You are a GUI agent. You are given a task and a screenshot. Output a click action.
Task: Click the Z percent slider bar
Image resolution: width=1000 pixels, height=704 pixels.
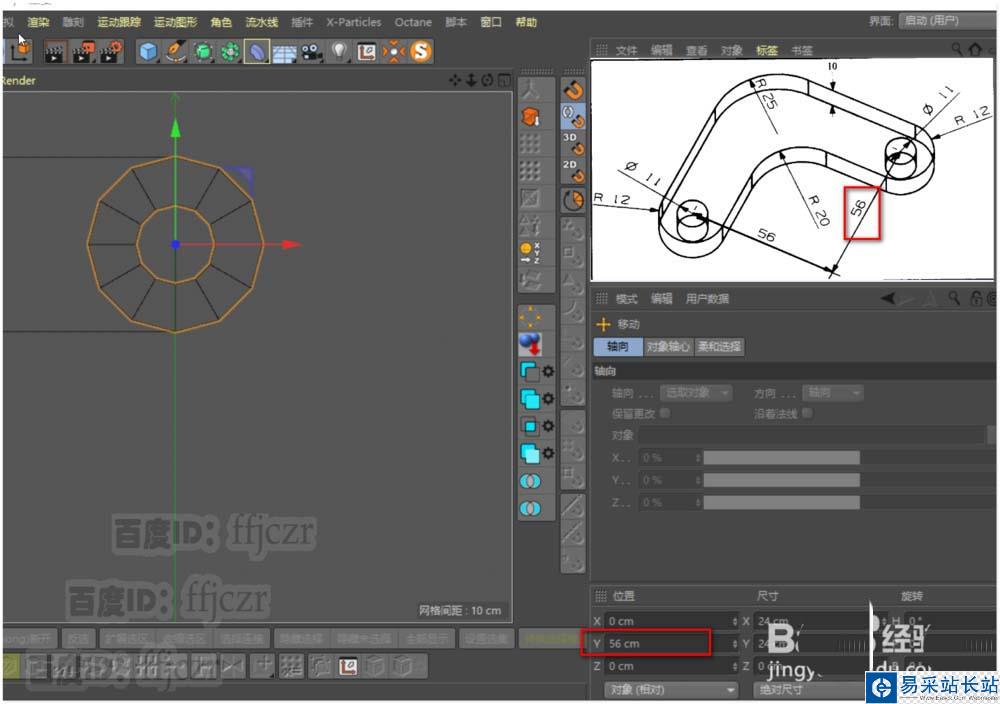781,502
